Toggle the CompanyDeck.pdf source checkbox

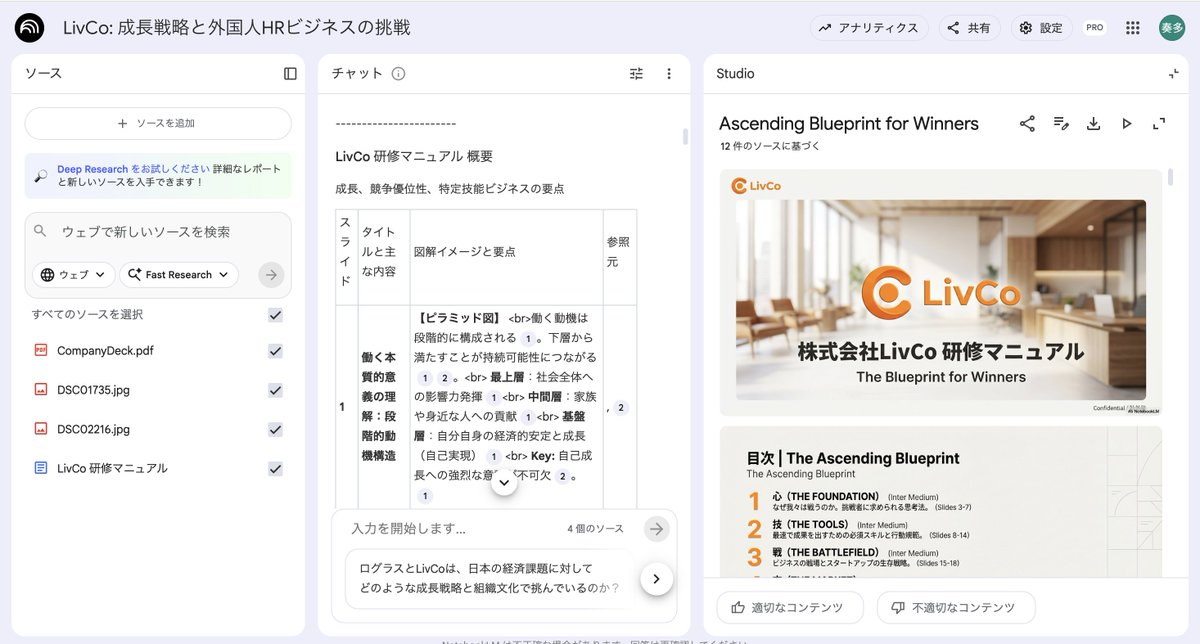pyautogui.click(x=274, y=350)
